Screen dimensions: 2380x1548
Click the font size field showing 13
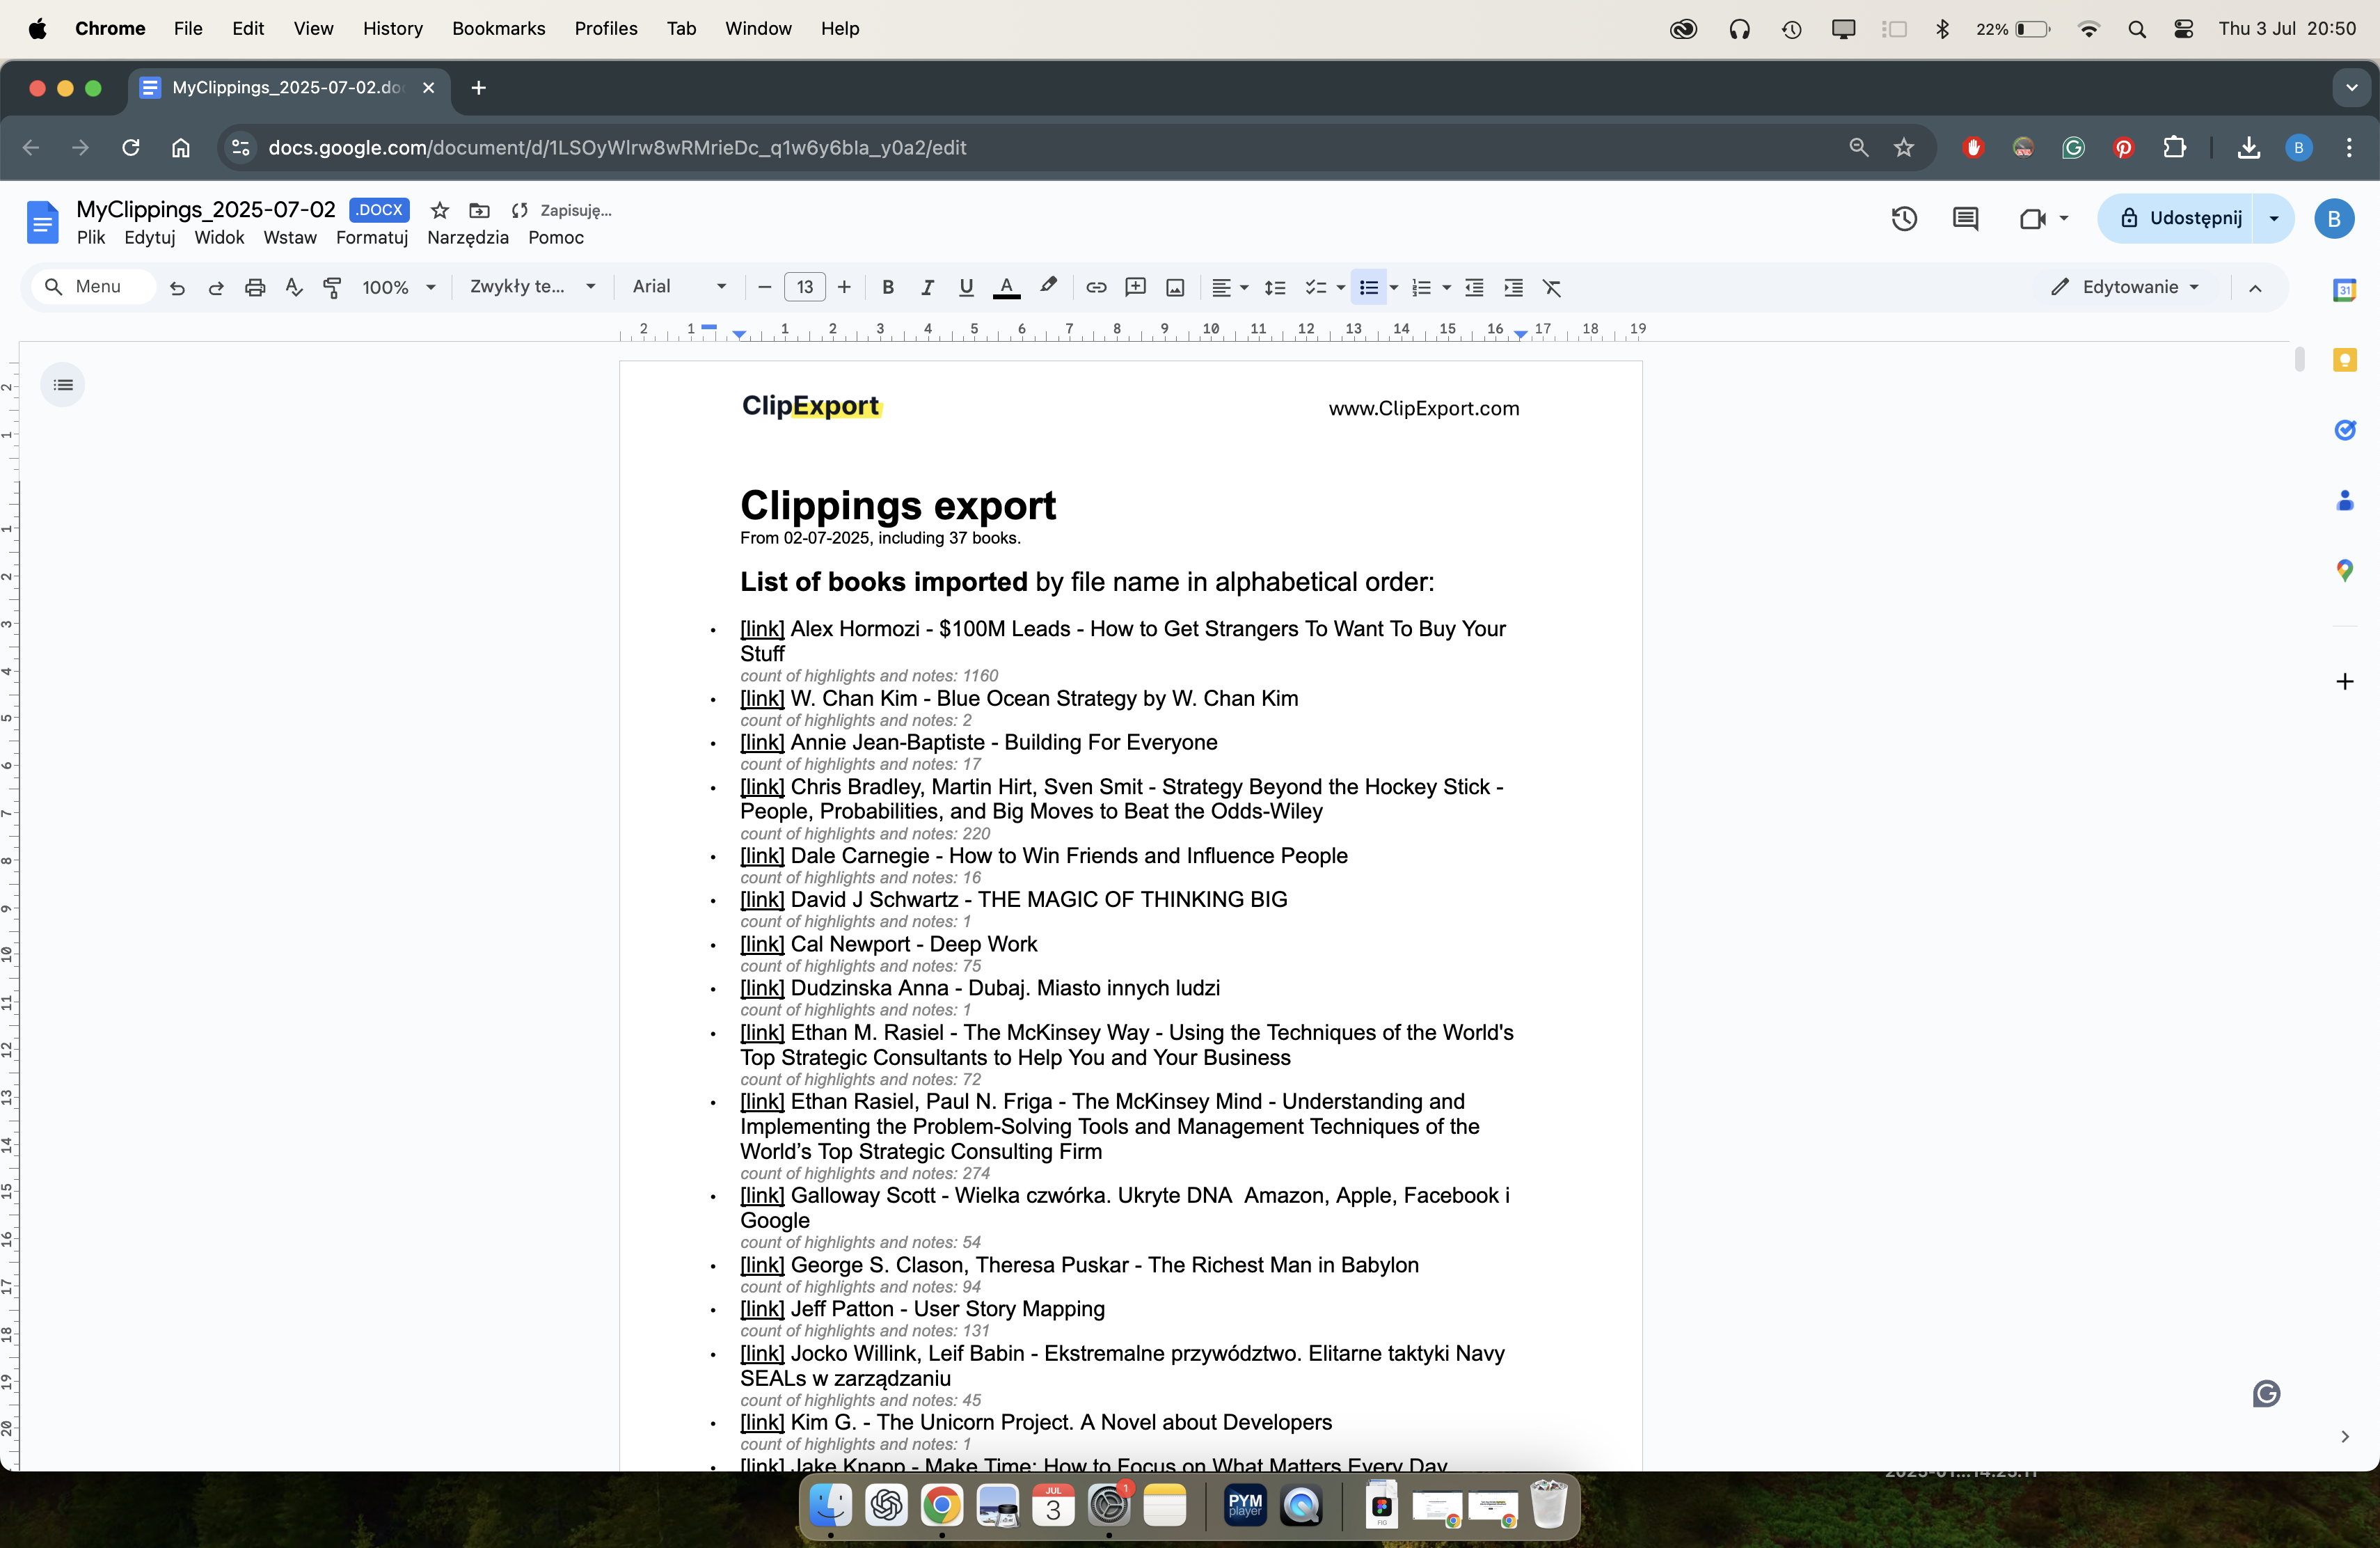pos(805,288)
